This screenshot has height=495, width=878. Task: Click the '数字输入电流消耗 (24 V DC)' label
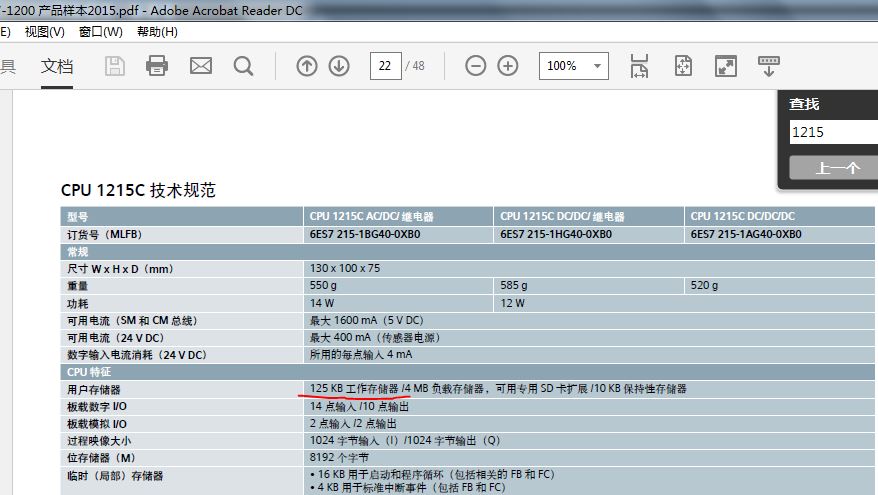pyautogui.click(x=137, y=355)
